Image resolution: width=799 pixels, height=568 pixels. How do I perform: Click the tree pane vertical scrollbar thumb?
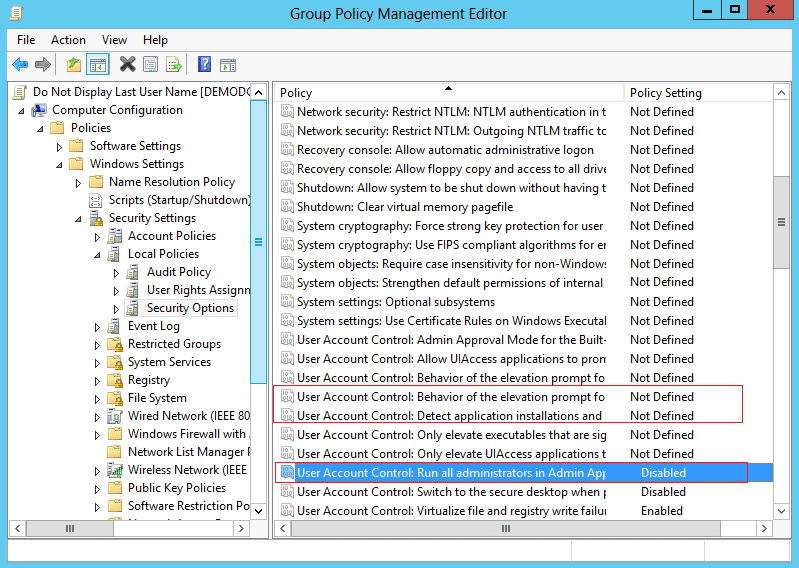(258, 242)
